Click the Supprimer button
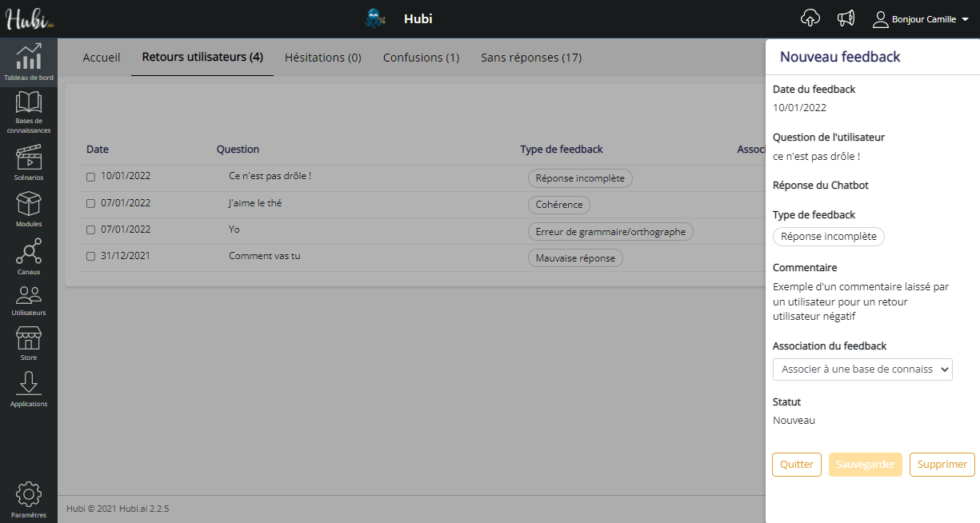Viewport: 980px width, 523px height. point(941,464)
